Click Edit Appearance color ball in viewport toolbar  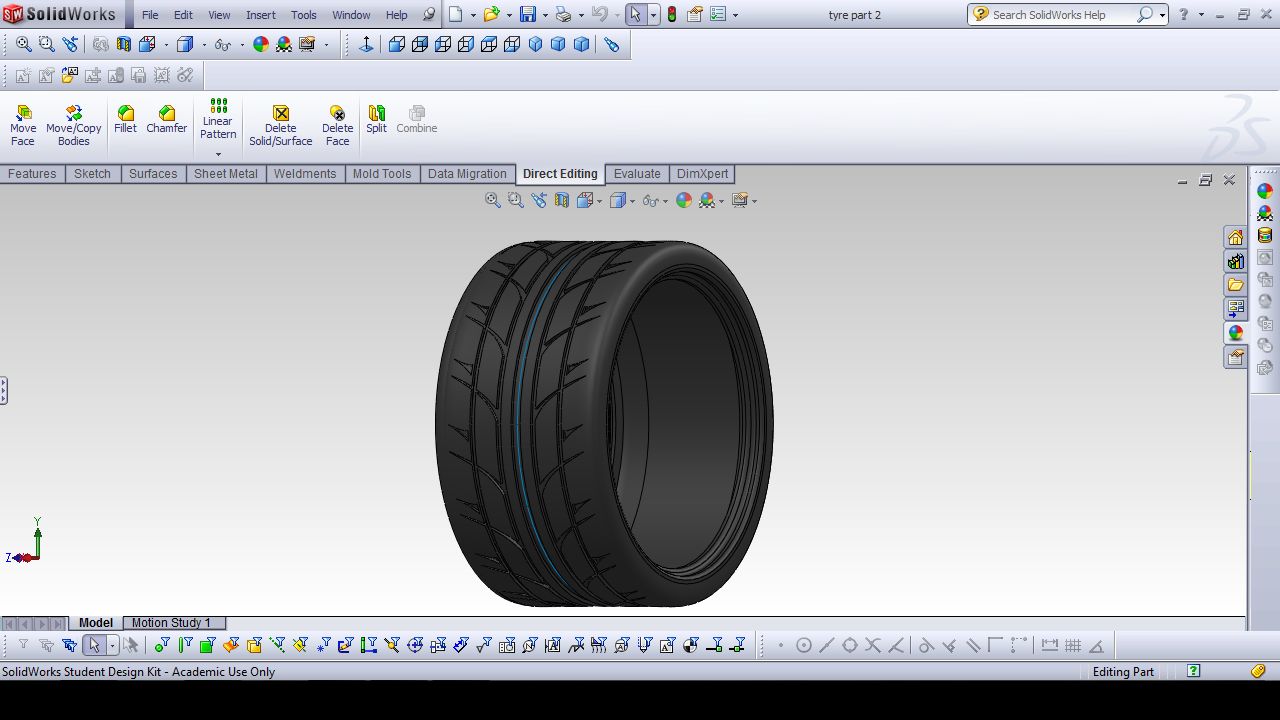[x=684, y=201]
